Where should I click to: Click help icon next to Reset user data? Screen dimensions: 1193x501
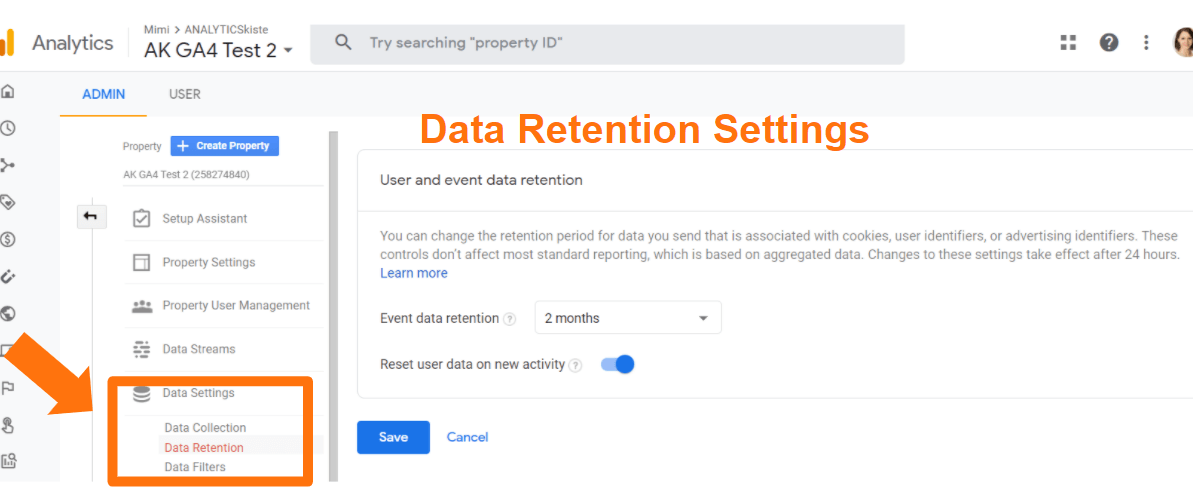[576, 365]
